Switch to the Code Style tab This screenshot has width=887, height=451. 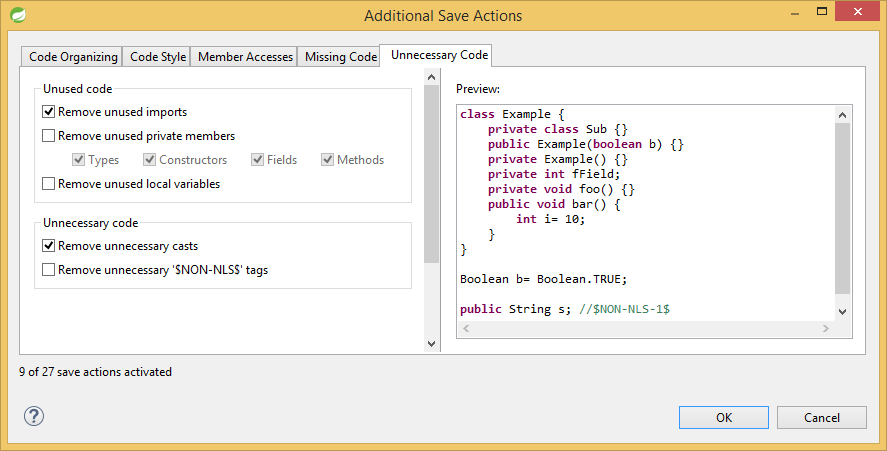pos(157,57)
